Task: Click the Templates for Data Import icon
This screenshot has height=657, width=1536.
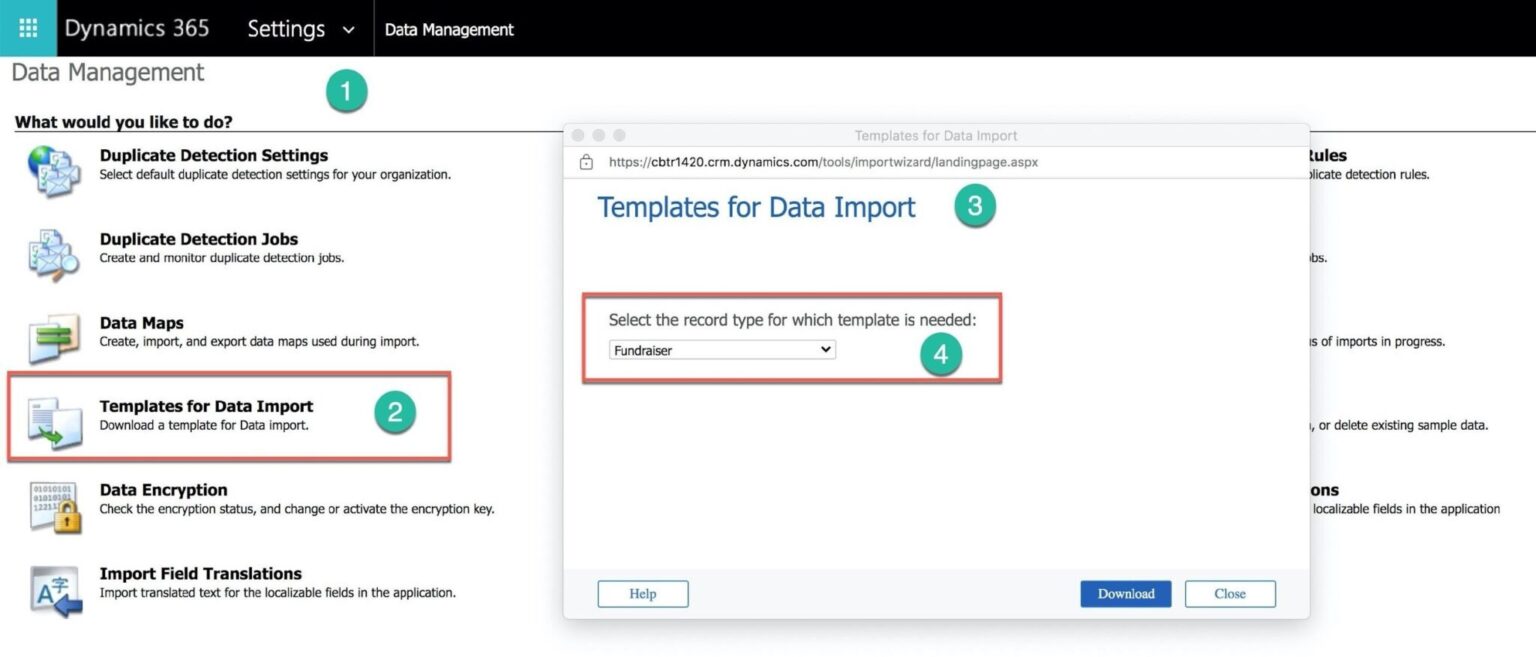Action: [x=54, y=422]
